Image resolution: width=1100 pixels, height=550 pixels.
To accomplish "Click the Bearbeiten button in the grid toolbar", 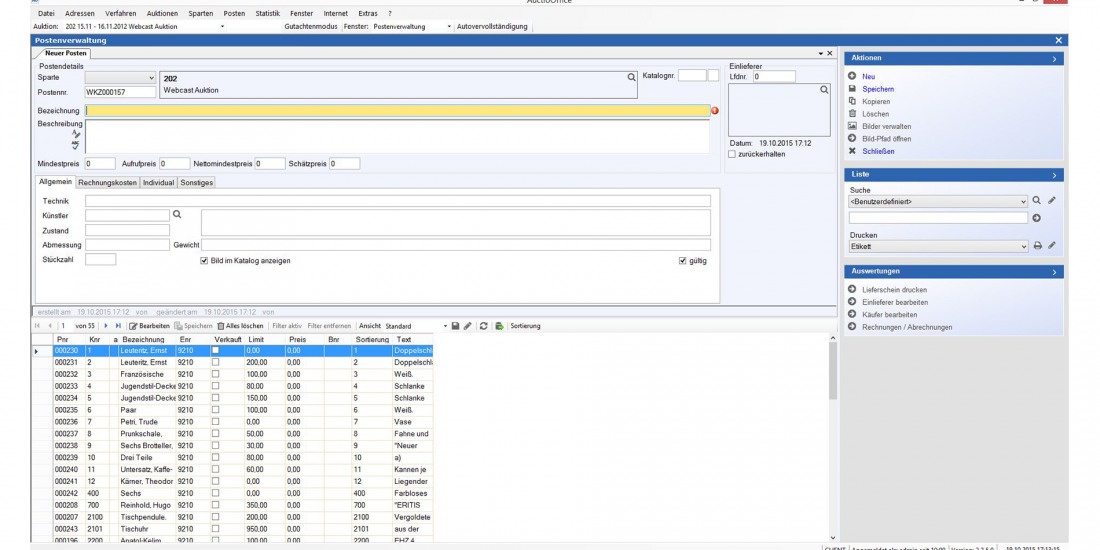I will (x=149, y=326).
